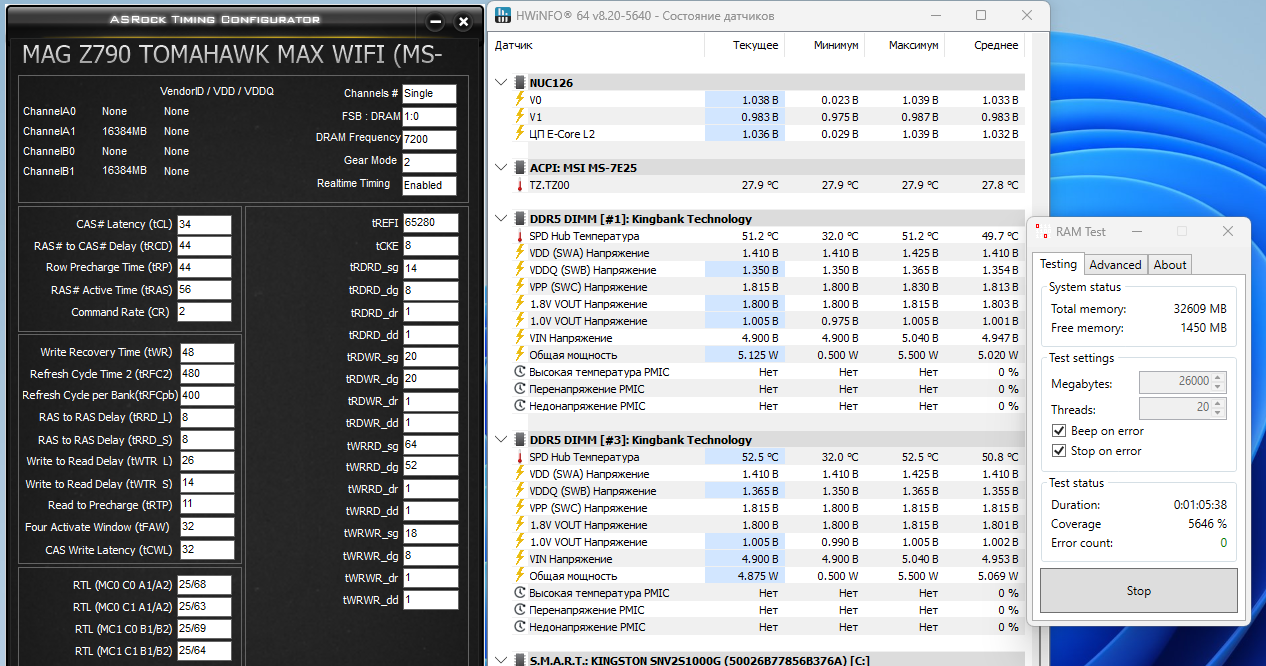Click the V0 voltage lightning icon
Screen dimensions: 1266x666
coord(520,100)
